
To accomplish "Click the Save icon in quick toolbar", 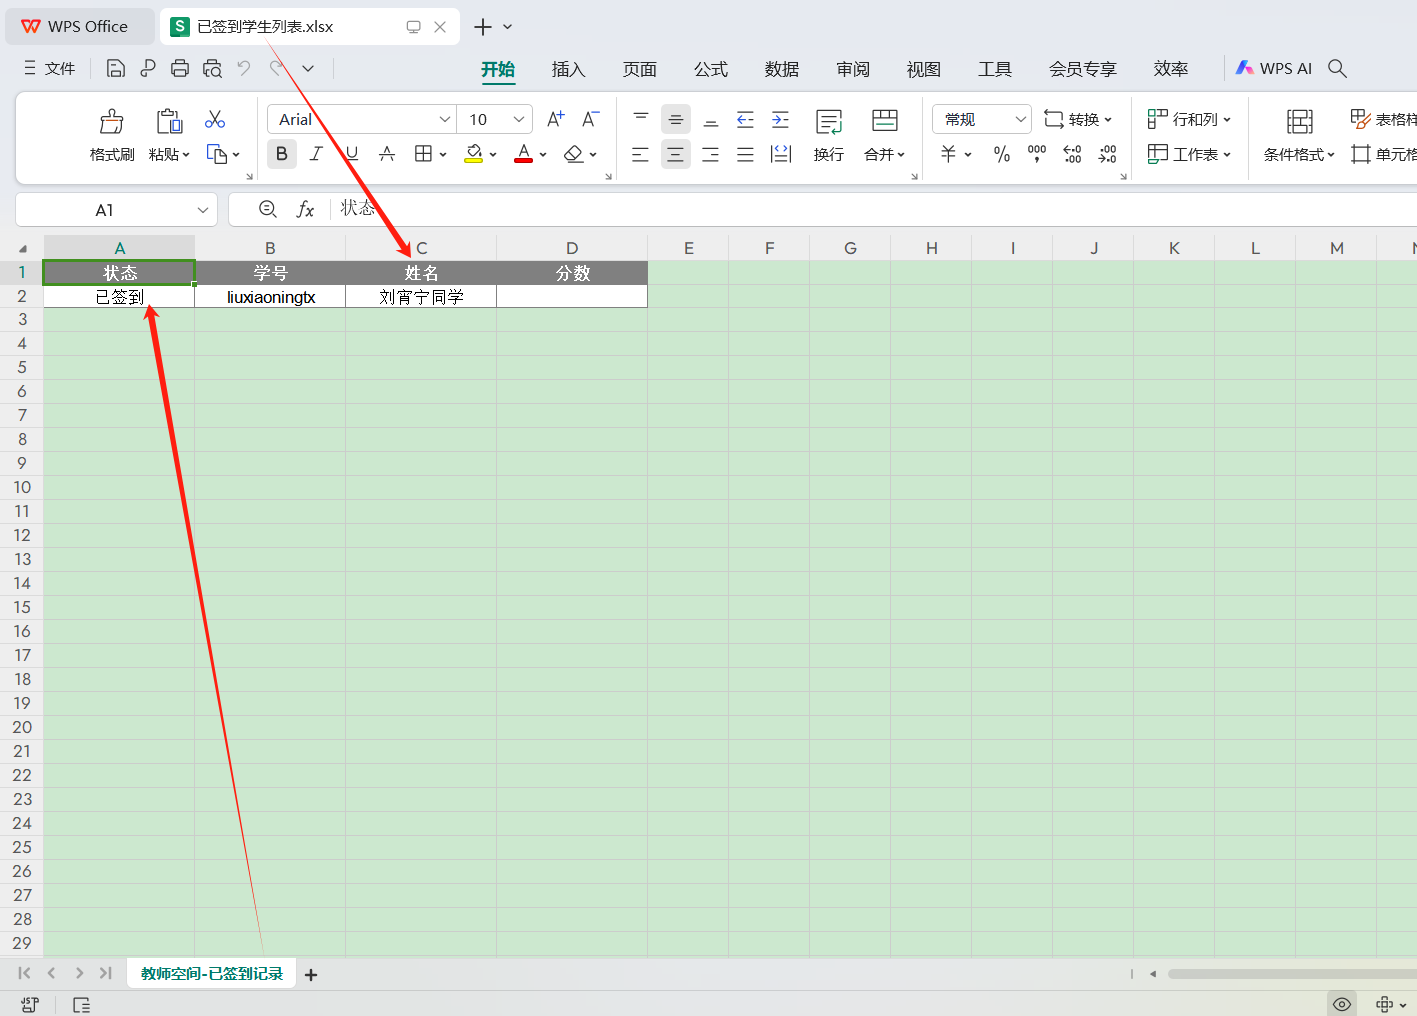I will [116, 68].
